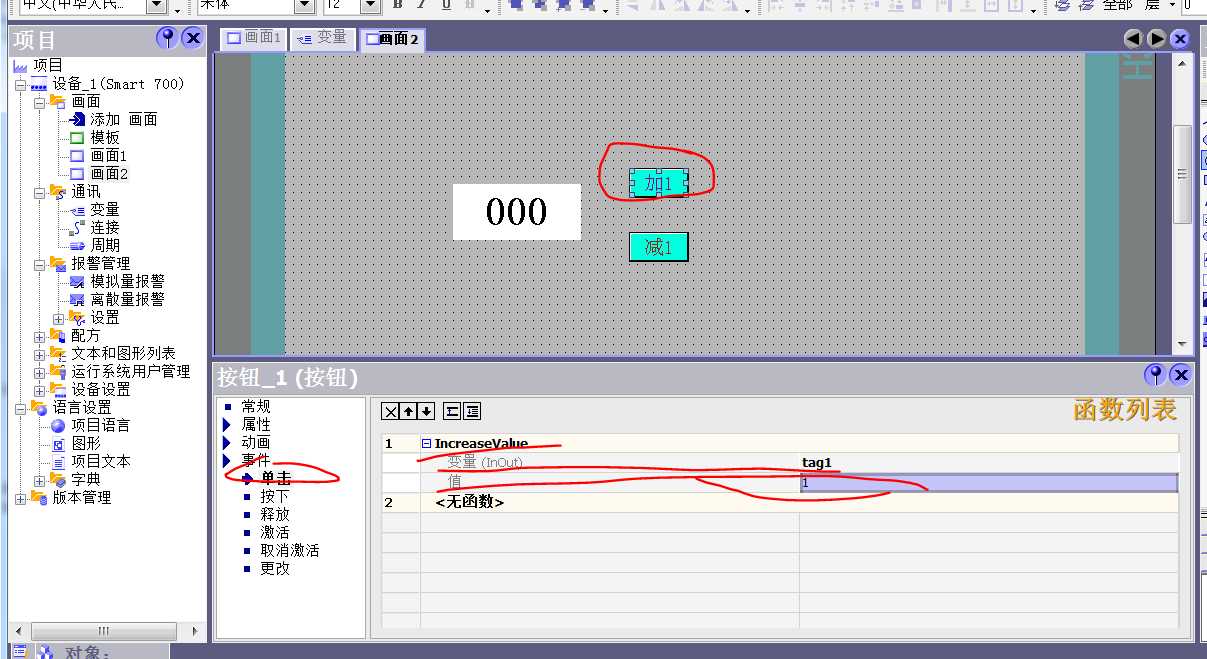The width and height of the screenshot is (1207, 659).
Task: Toggle italic text formatting
Action: point(421,5)
